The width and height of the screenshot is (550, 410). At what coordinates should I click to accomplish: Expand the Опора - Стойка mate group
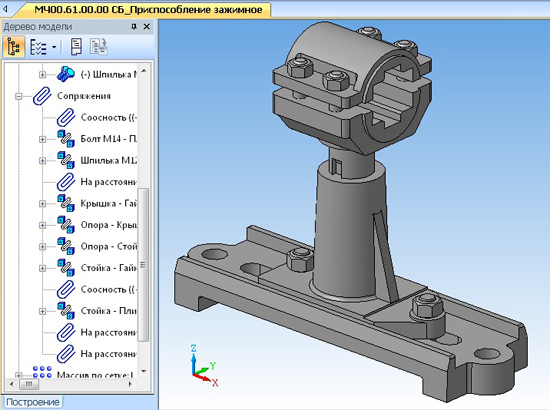[42, 247]
